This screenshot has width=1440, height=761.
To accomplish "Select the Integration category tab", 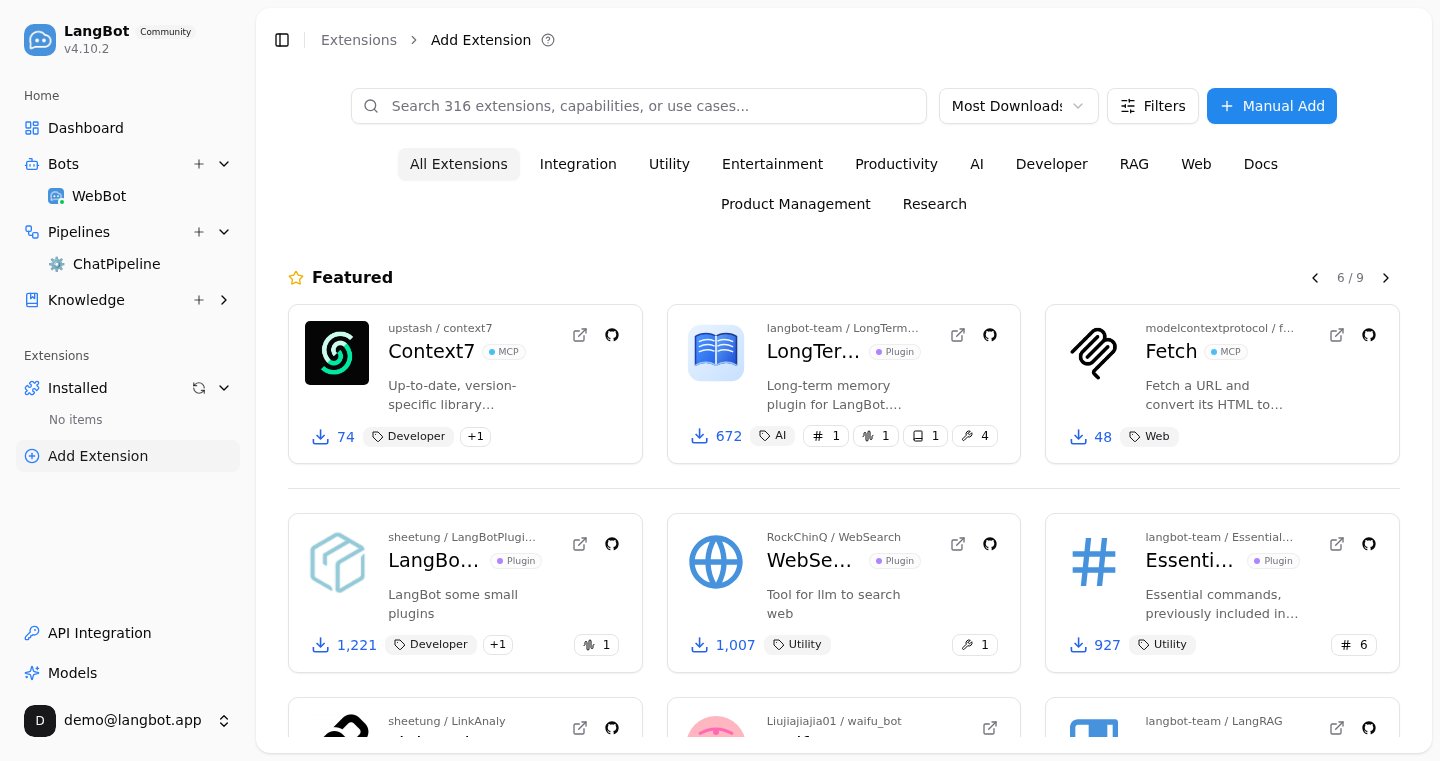I will [578, 164].
